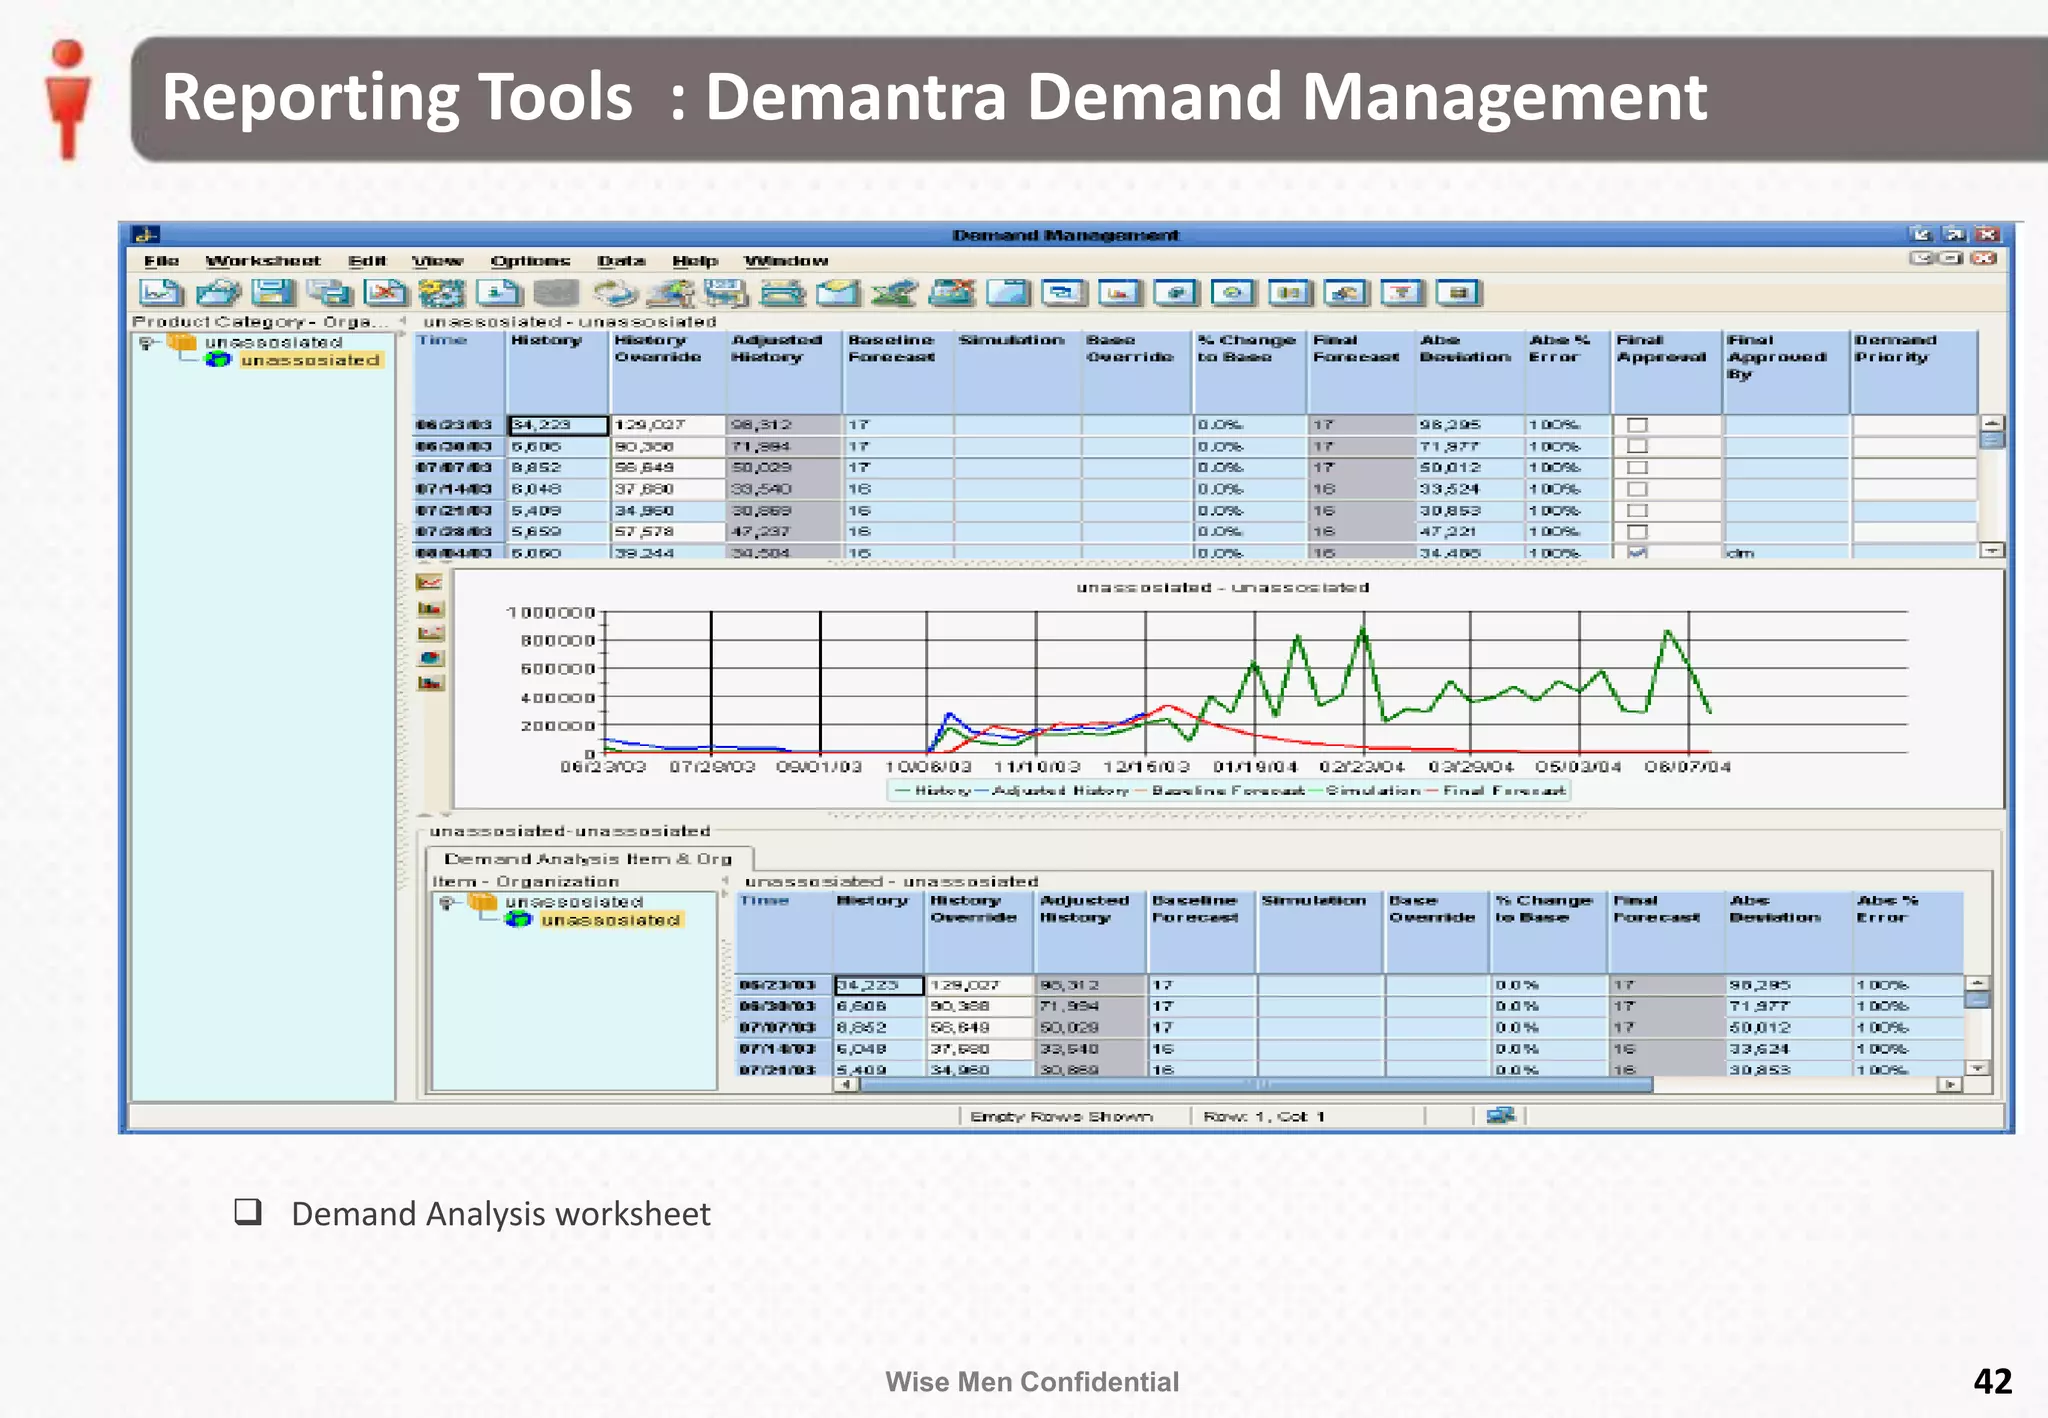2048x1418 pixels.
Task: Check Final Approval for 07/28/03 row
Action: 1637,532
